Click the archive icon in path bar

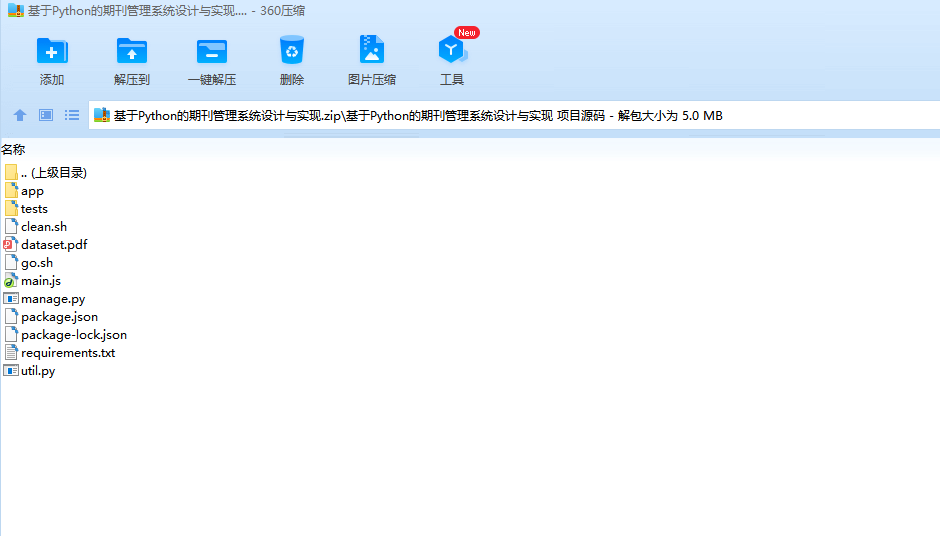point(102,115)
